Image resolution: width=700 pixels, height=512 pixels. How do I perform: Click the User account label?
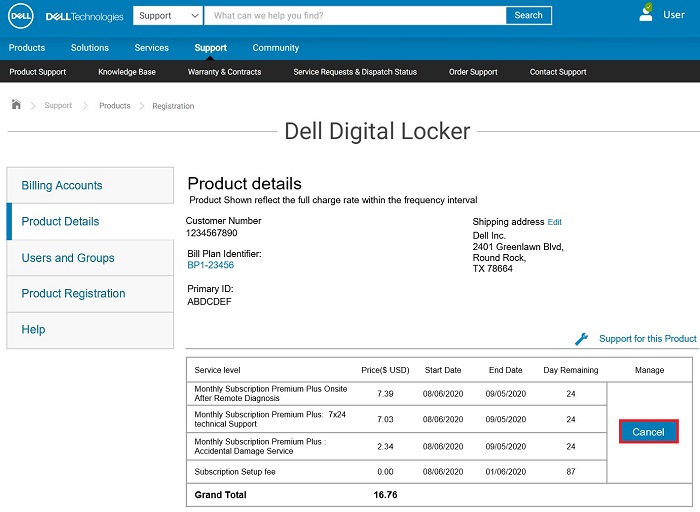(x=674, y=15)
